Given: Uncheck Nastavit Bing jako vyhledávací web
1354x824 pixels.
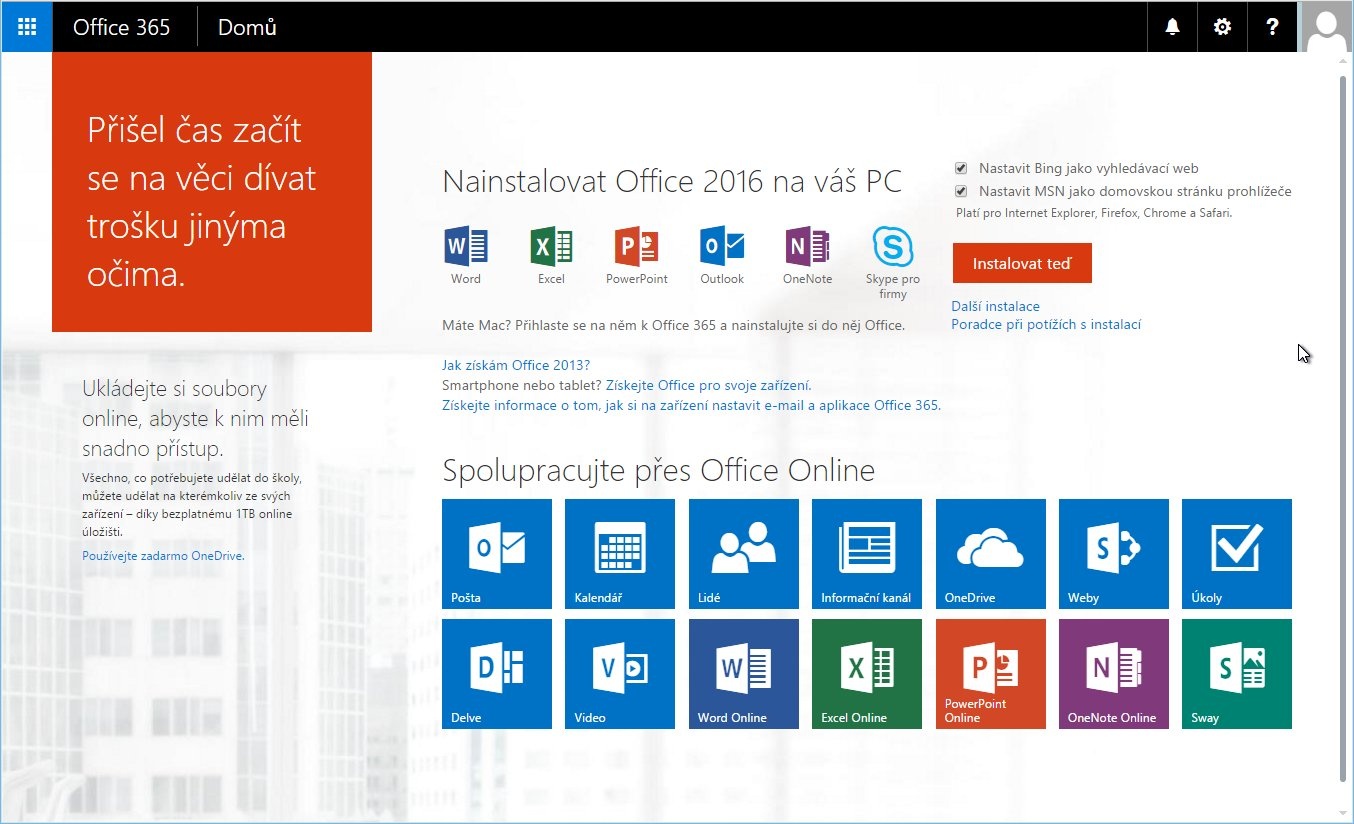Looking at the screenshot, I should click(x=961, y=168).
